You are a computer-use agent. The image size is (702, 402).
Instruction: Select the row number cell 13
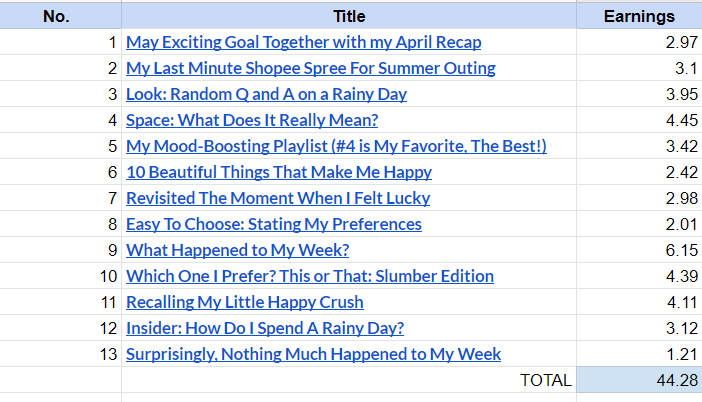(60, 354)
